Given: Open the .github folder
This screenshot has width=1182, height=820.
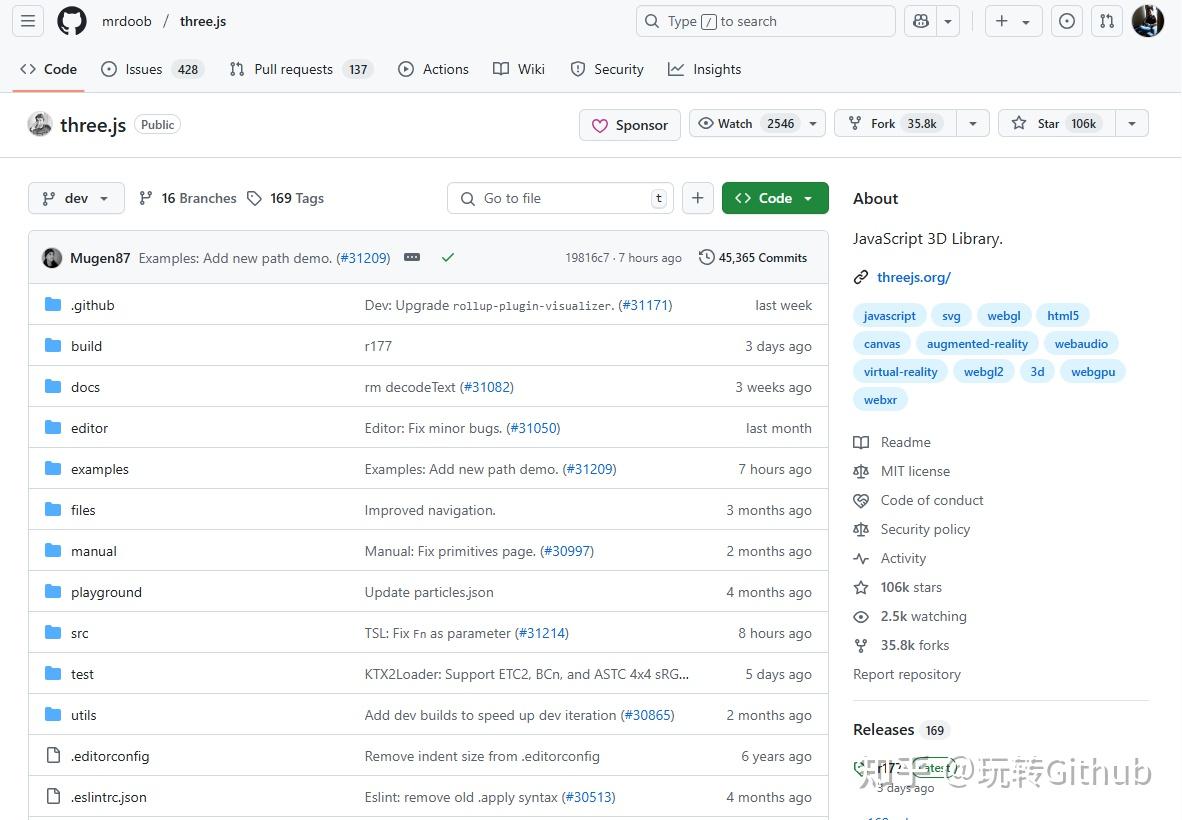Looking at the screenshot, I should [x=93, y=305].
